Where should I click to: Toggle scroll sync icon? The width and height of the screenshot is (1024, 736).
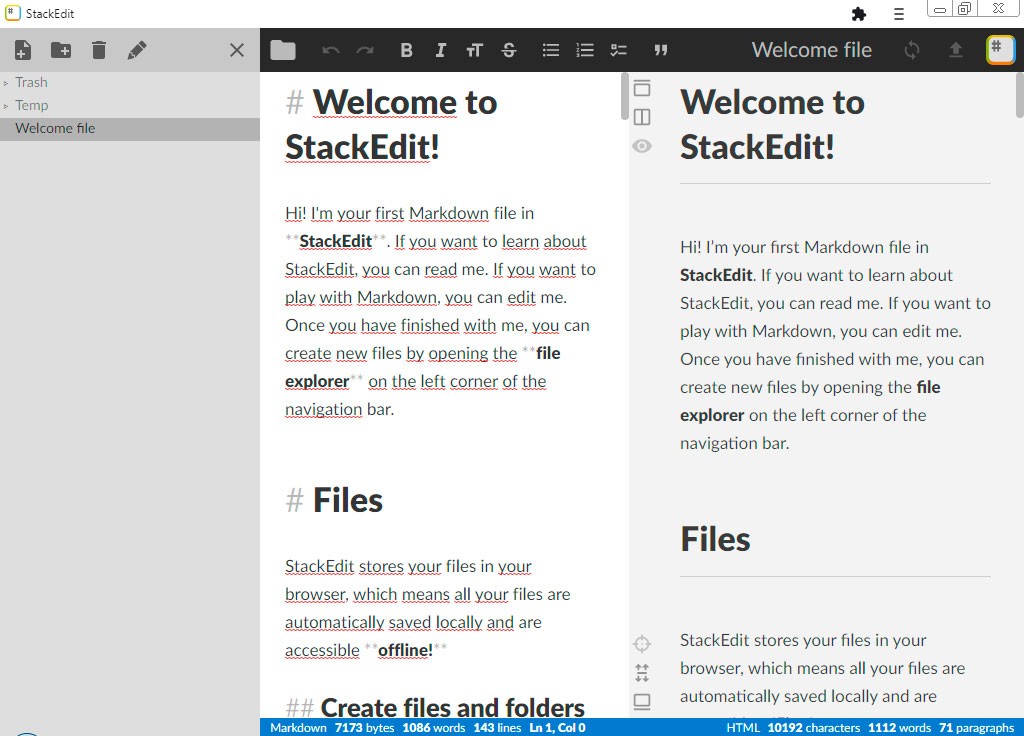point(642,673)
